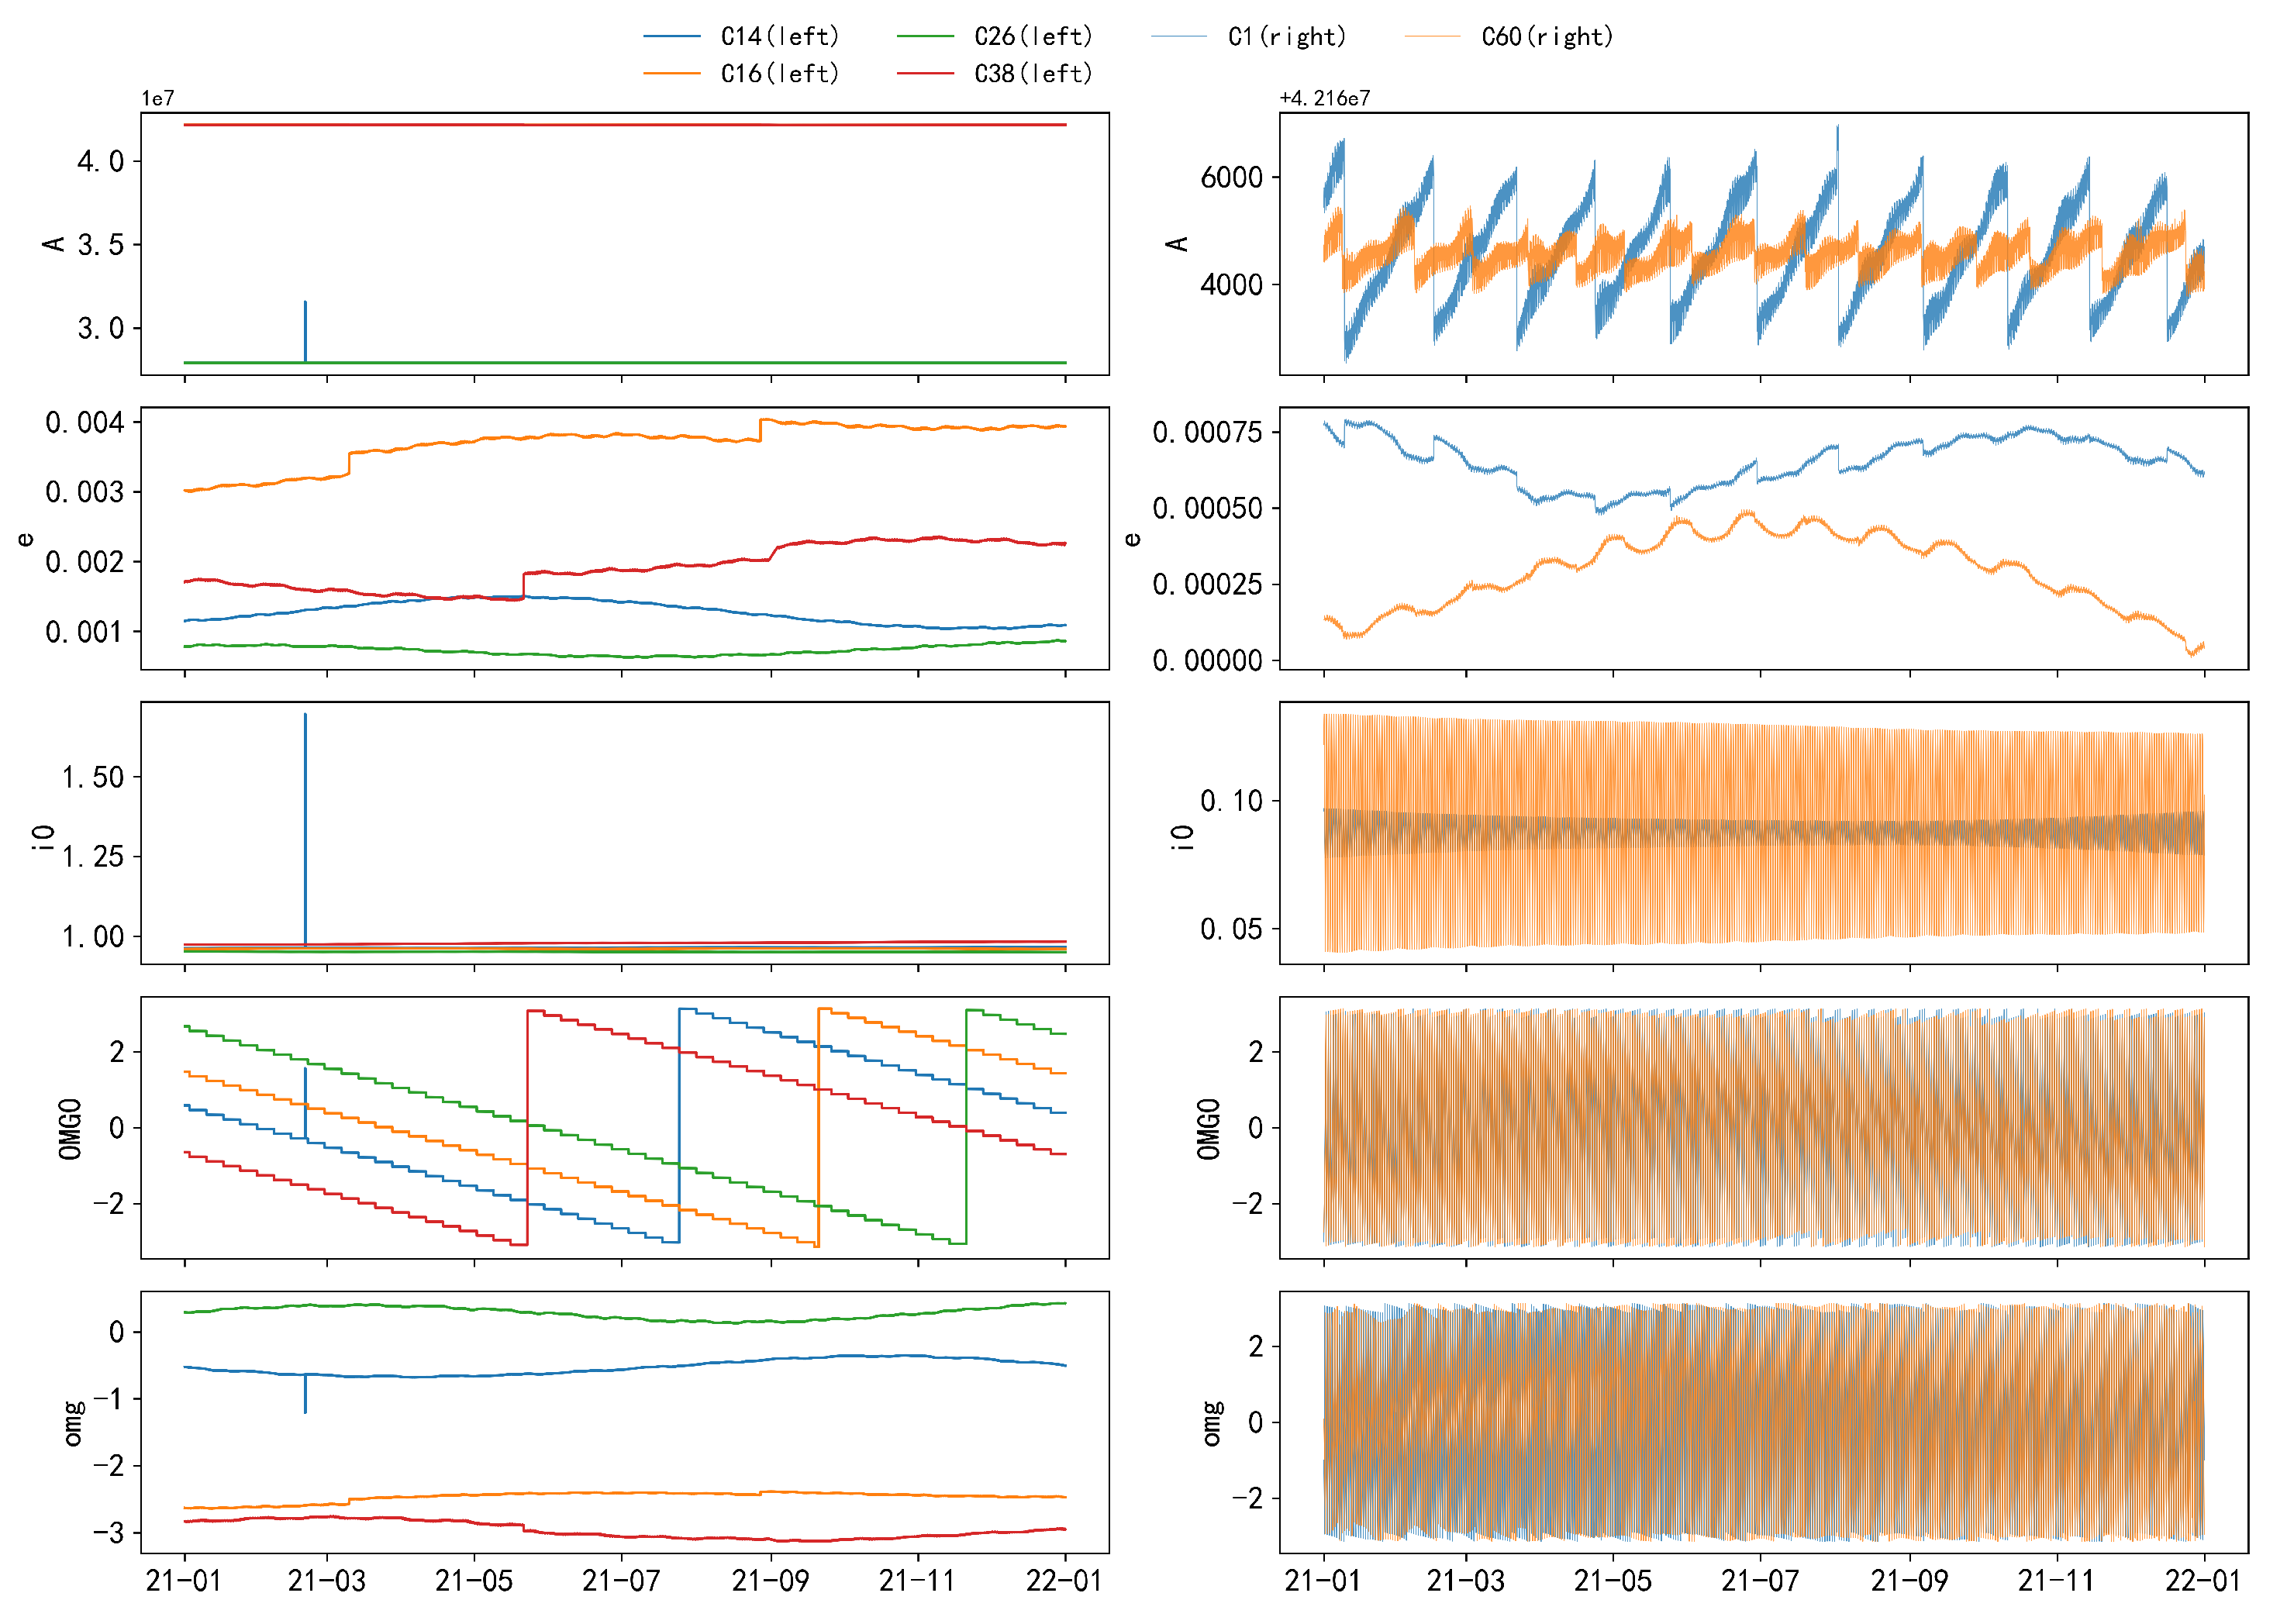2287x1624 pixels.
Task: Click the 22-01 tick label on right x-axis
Action: [x=2204, y=1581]
